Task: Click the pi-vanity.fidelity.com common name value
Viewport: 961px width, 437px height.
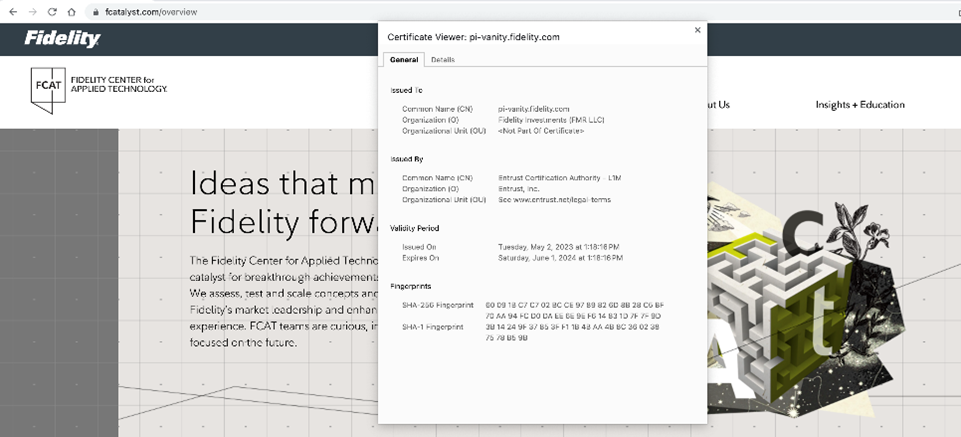Action: (x=533, y=109)
